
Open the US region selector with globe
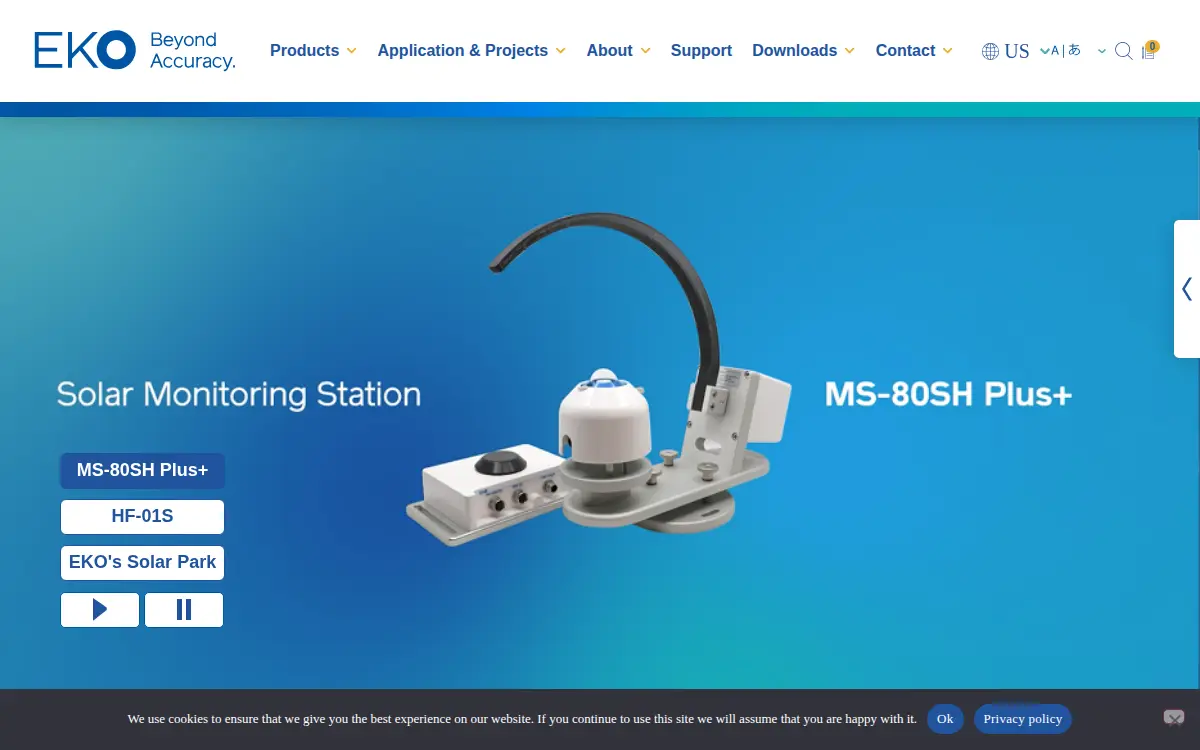pyautogui.click(x=1015, y=51)
